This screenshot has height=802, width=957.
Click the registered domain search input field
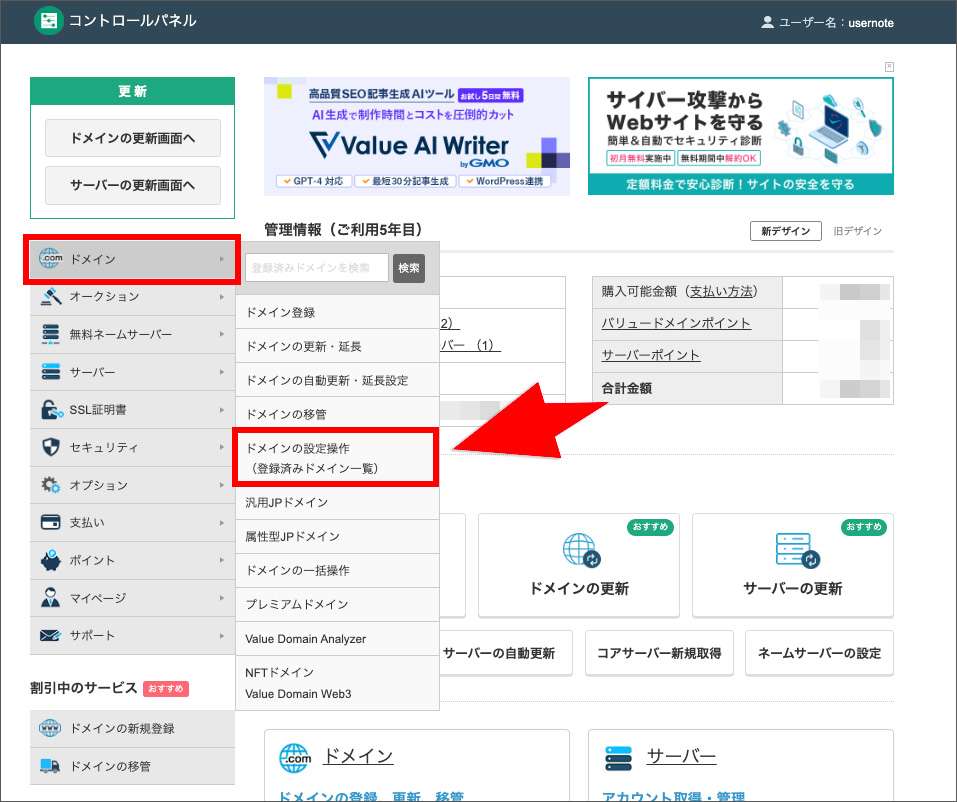click(316, 267)
